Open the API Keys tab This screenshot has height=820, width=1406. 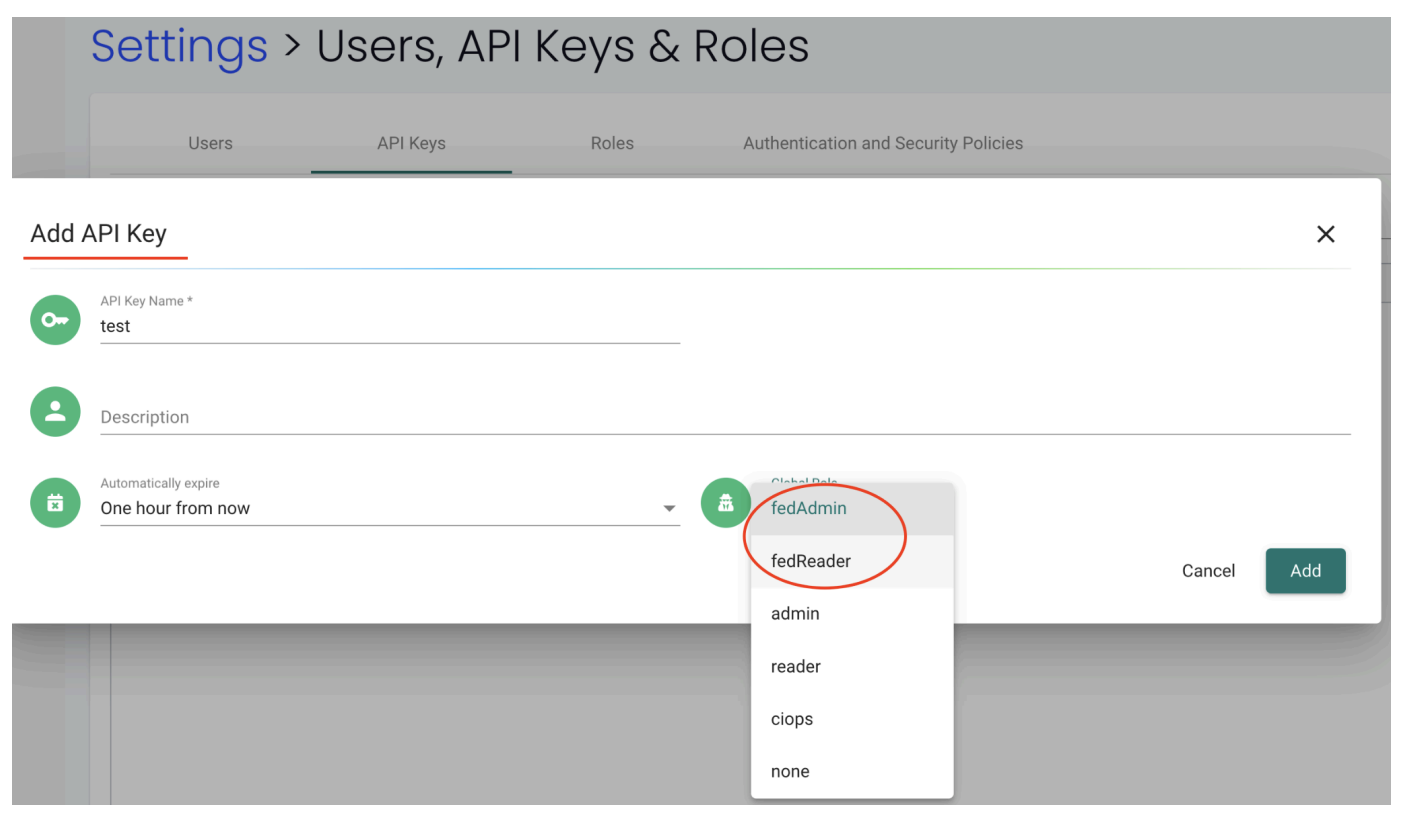[x=411, y=143]
